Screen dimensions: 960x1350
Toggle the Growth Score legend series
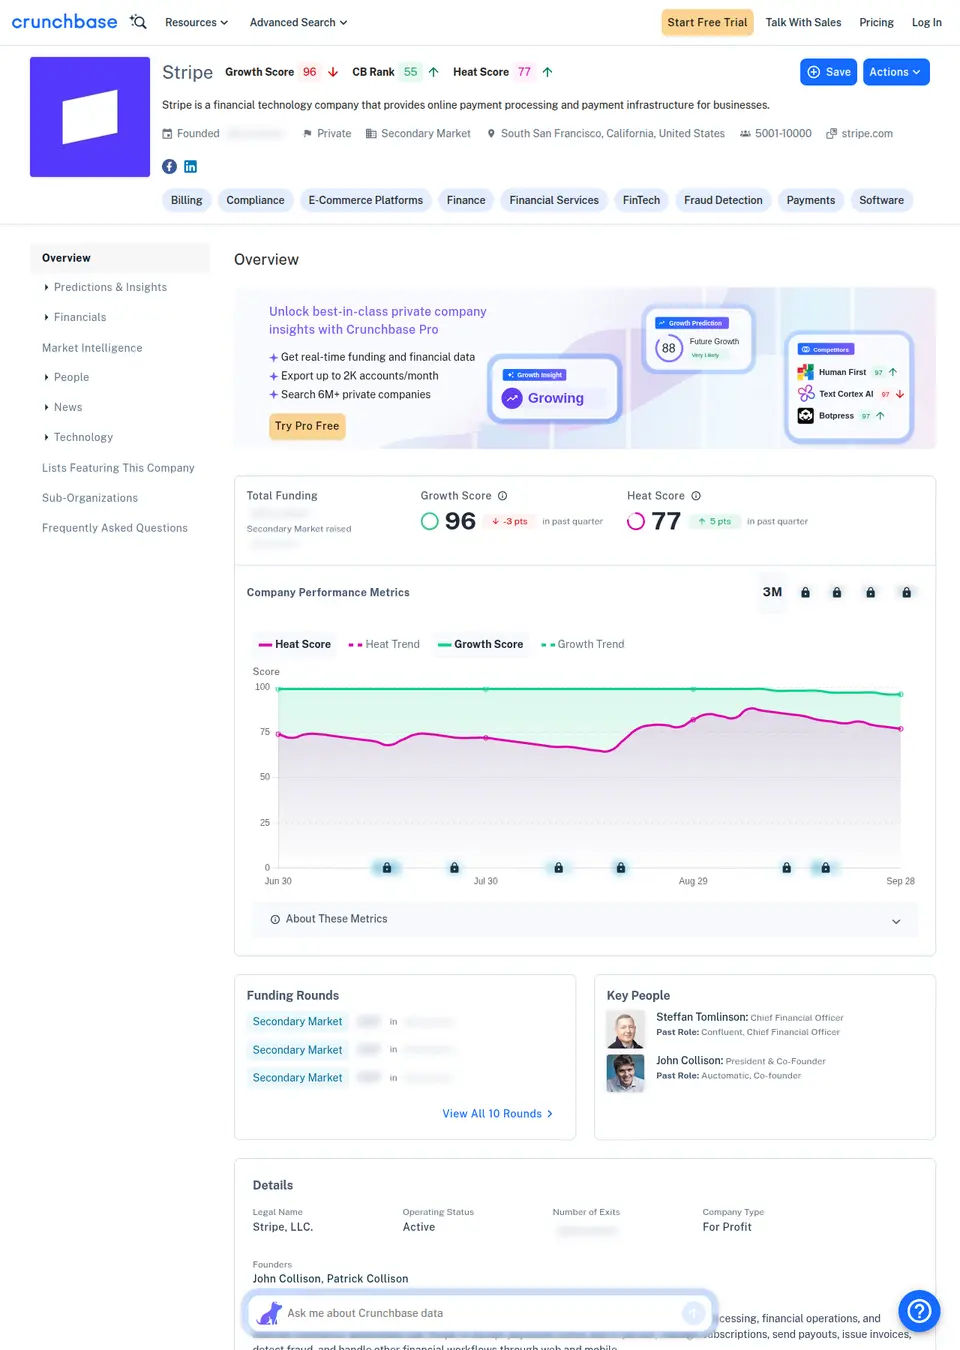480,645
